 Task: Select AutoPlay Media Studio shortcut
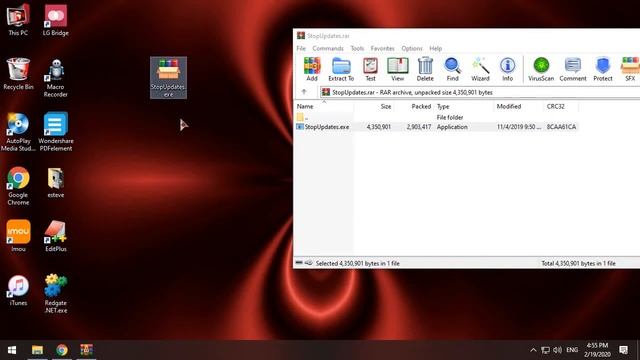coord(18,131)
